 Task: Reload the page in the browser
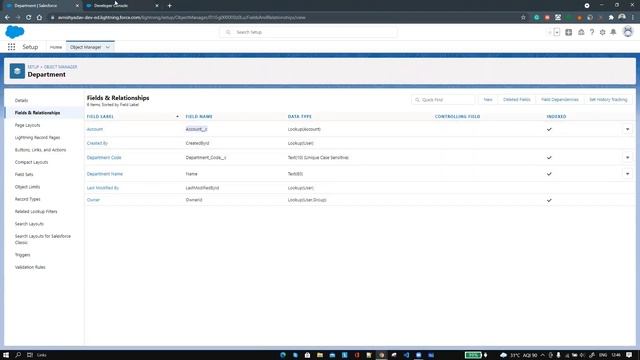(x=29, y=18)
